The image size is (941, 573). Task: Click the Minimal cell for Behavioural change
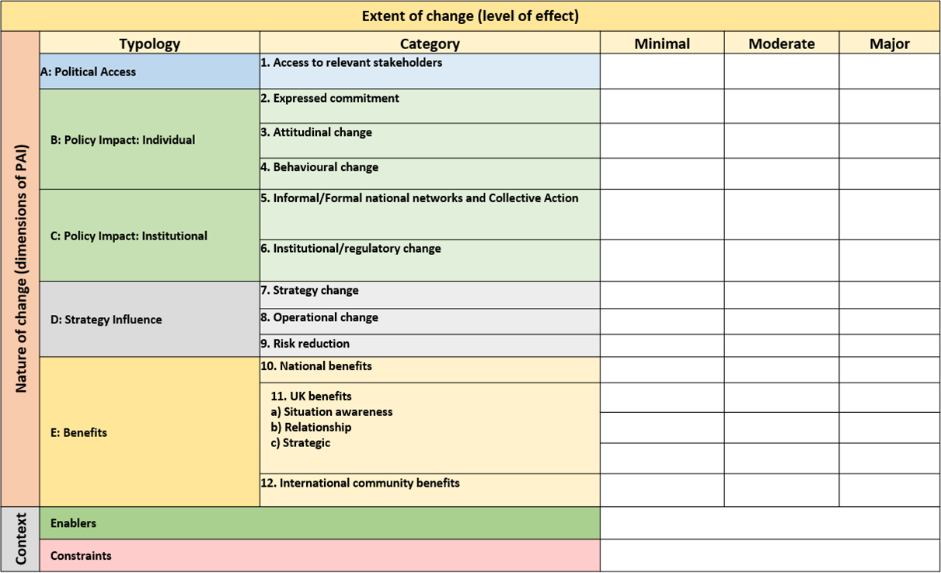click(662, 174)
